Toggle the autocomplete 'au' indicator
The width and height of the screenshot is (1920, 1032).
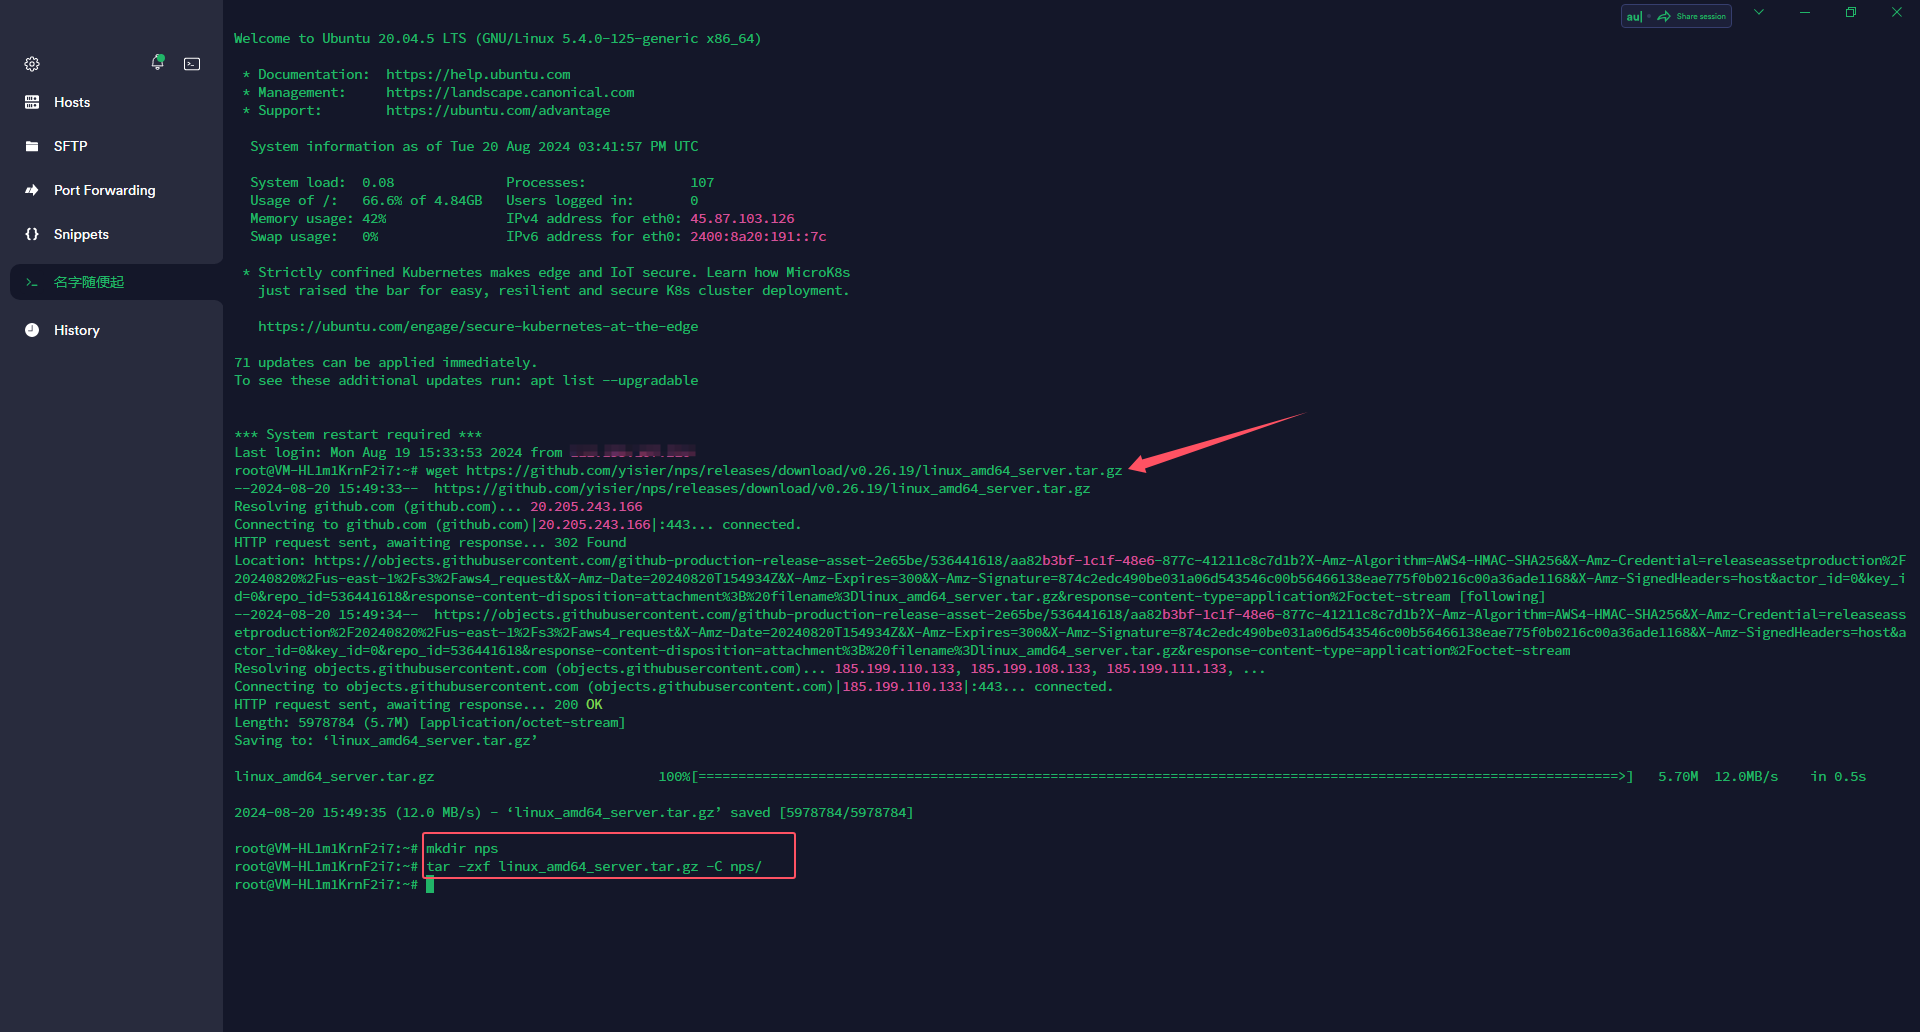coord(1634,16)
